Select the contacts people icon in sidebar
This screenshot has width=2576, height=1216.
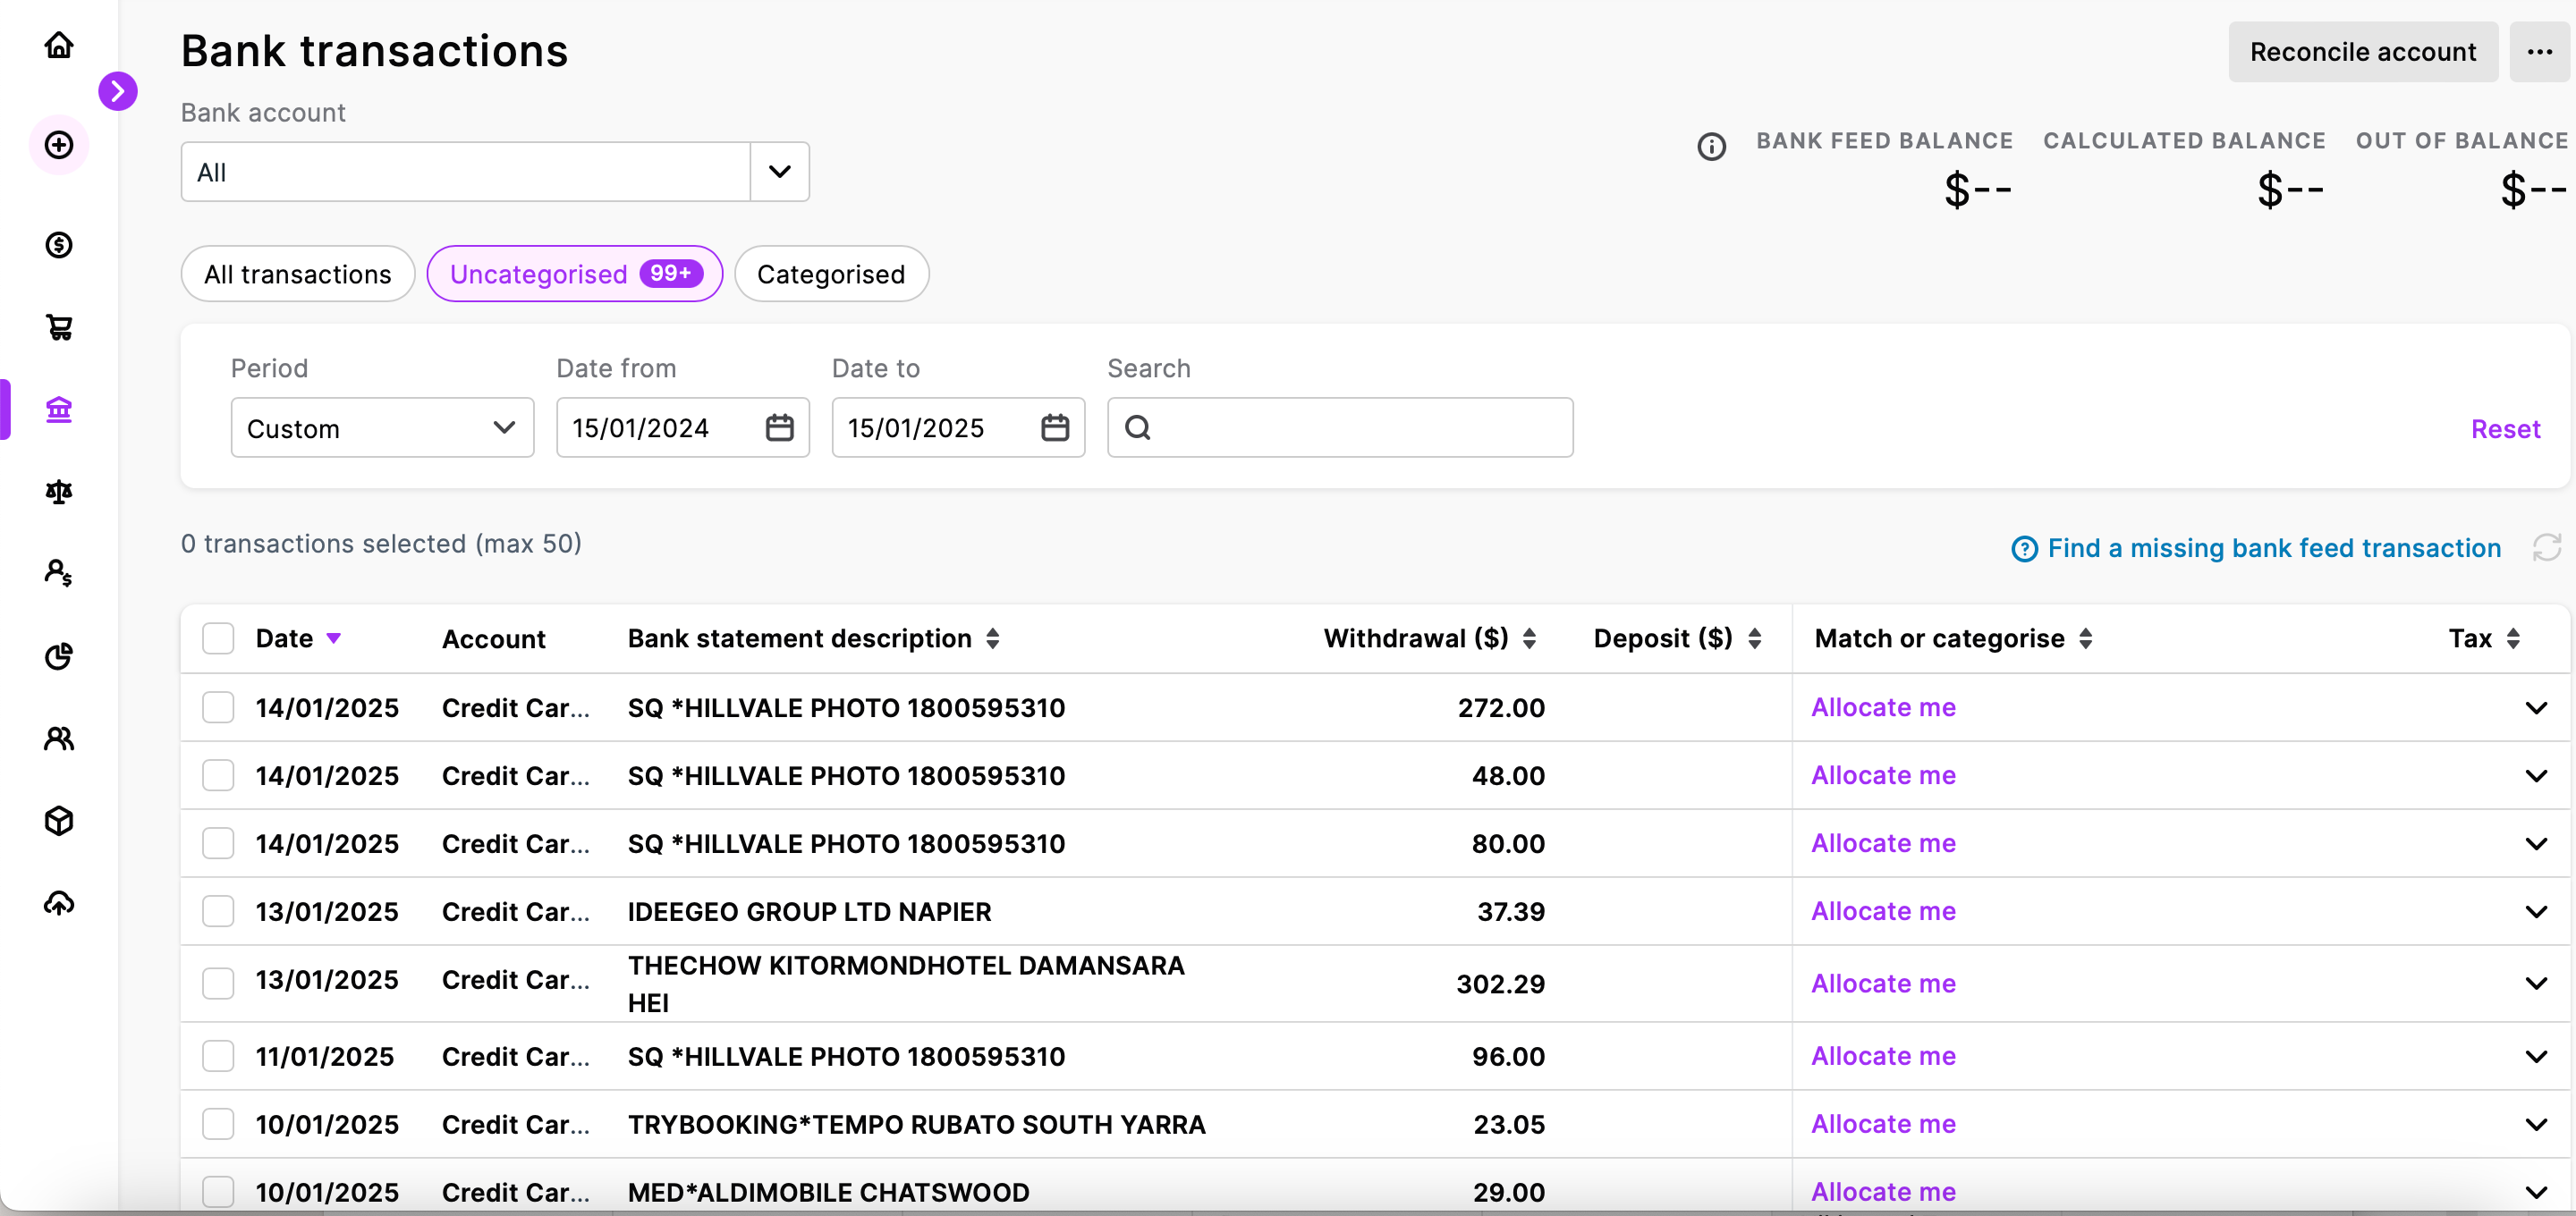[59, 739]
